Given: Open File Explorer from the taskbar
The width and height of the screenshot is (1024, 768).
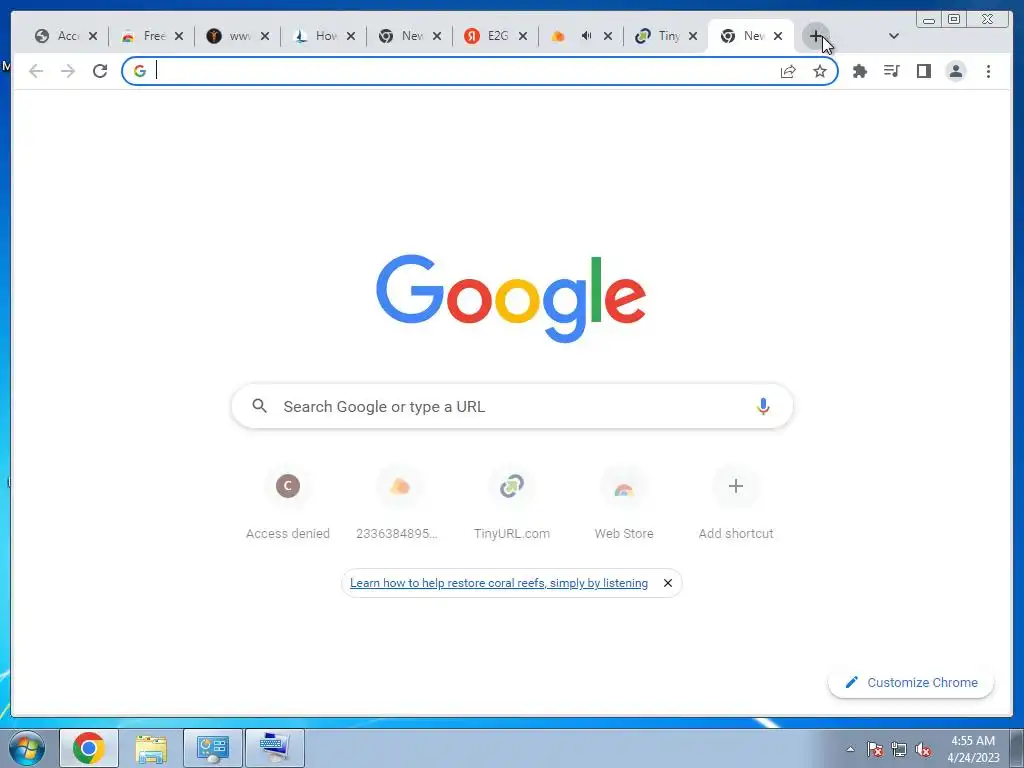Looking at the screenshot, I should coord(151,748).
